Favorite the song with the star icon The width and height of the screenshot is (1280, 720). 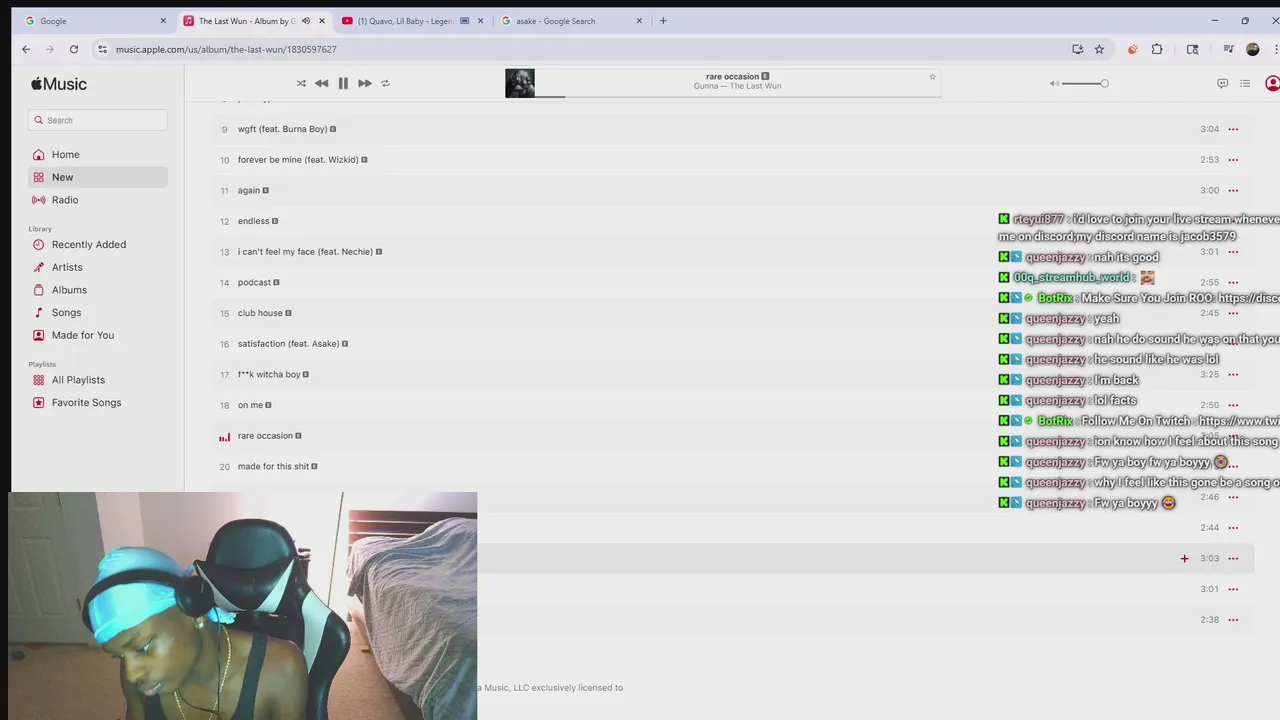tap(932, 77)
